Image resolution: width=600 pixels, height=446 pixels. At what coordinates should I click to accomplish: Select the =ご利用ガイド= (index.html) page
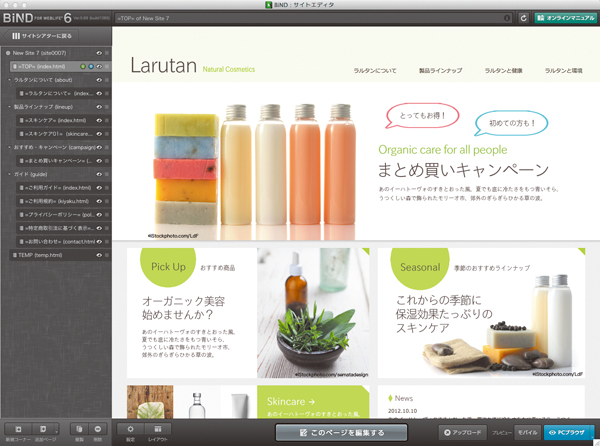tap(64, 187)
